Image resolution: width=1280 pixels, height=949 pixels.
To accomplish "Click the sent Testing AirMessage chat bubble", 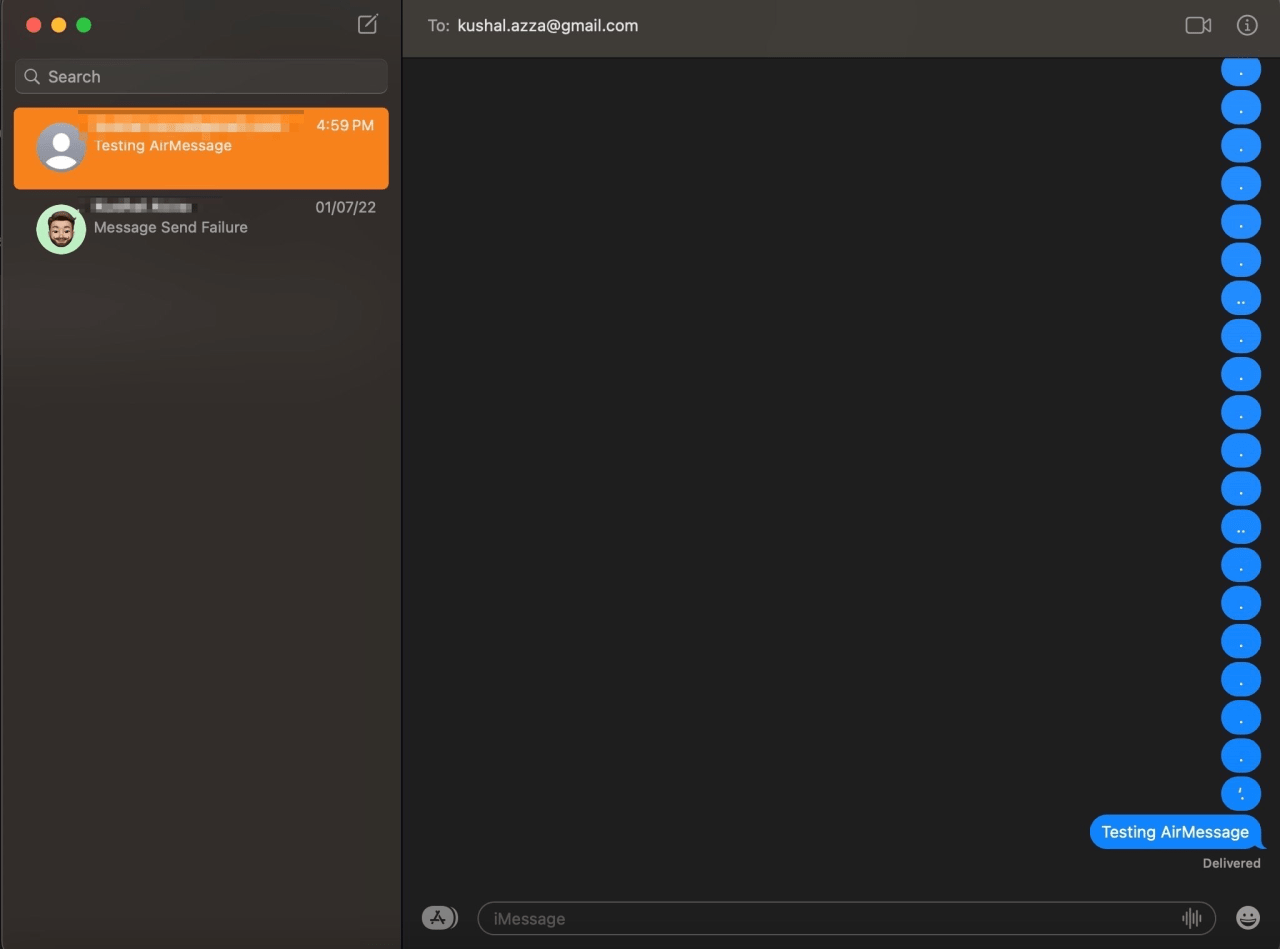I will click(1175, 832).
